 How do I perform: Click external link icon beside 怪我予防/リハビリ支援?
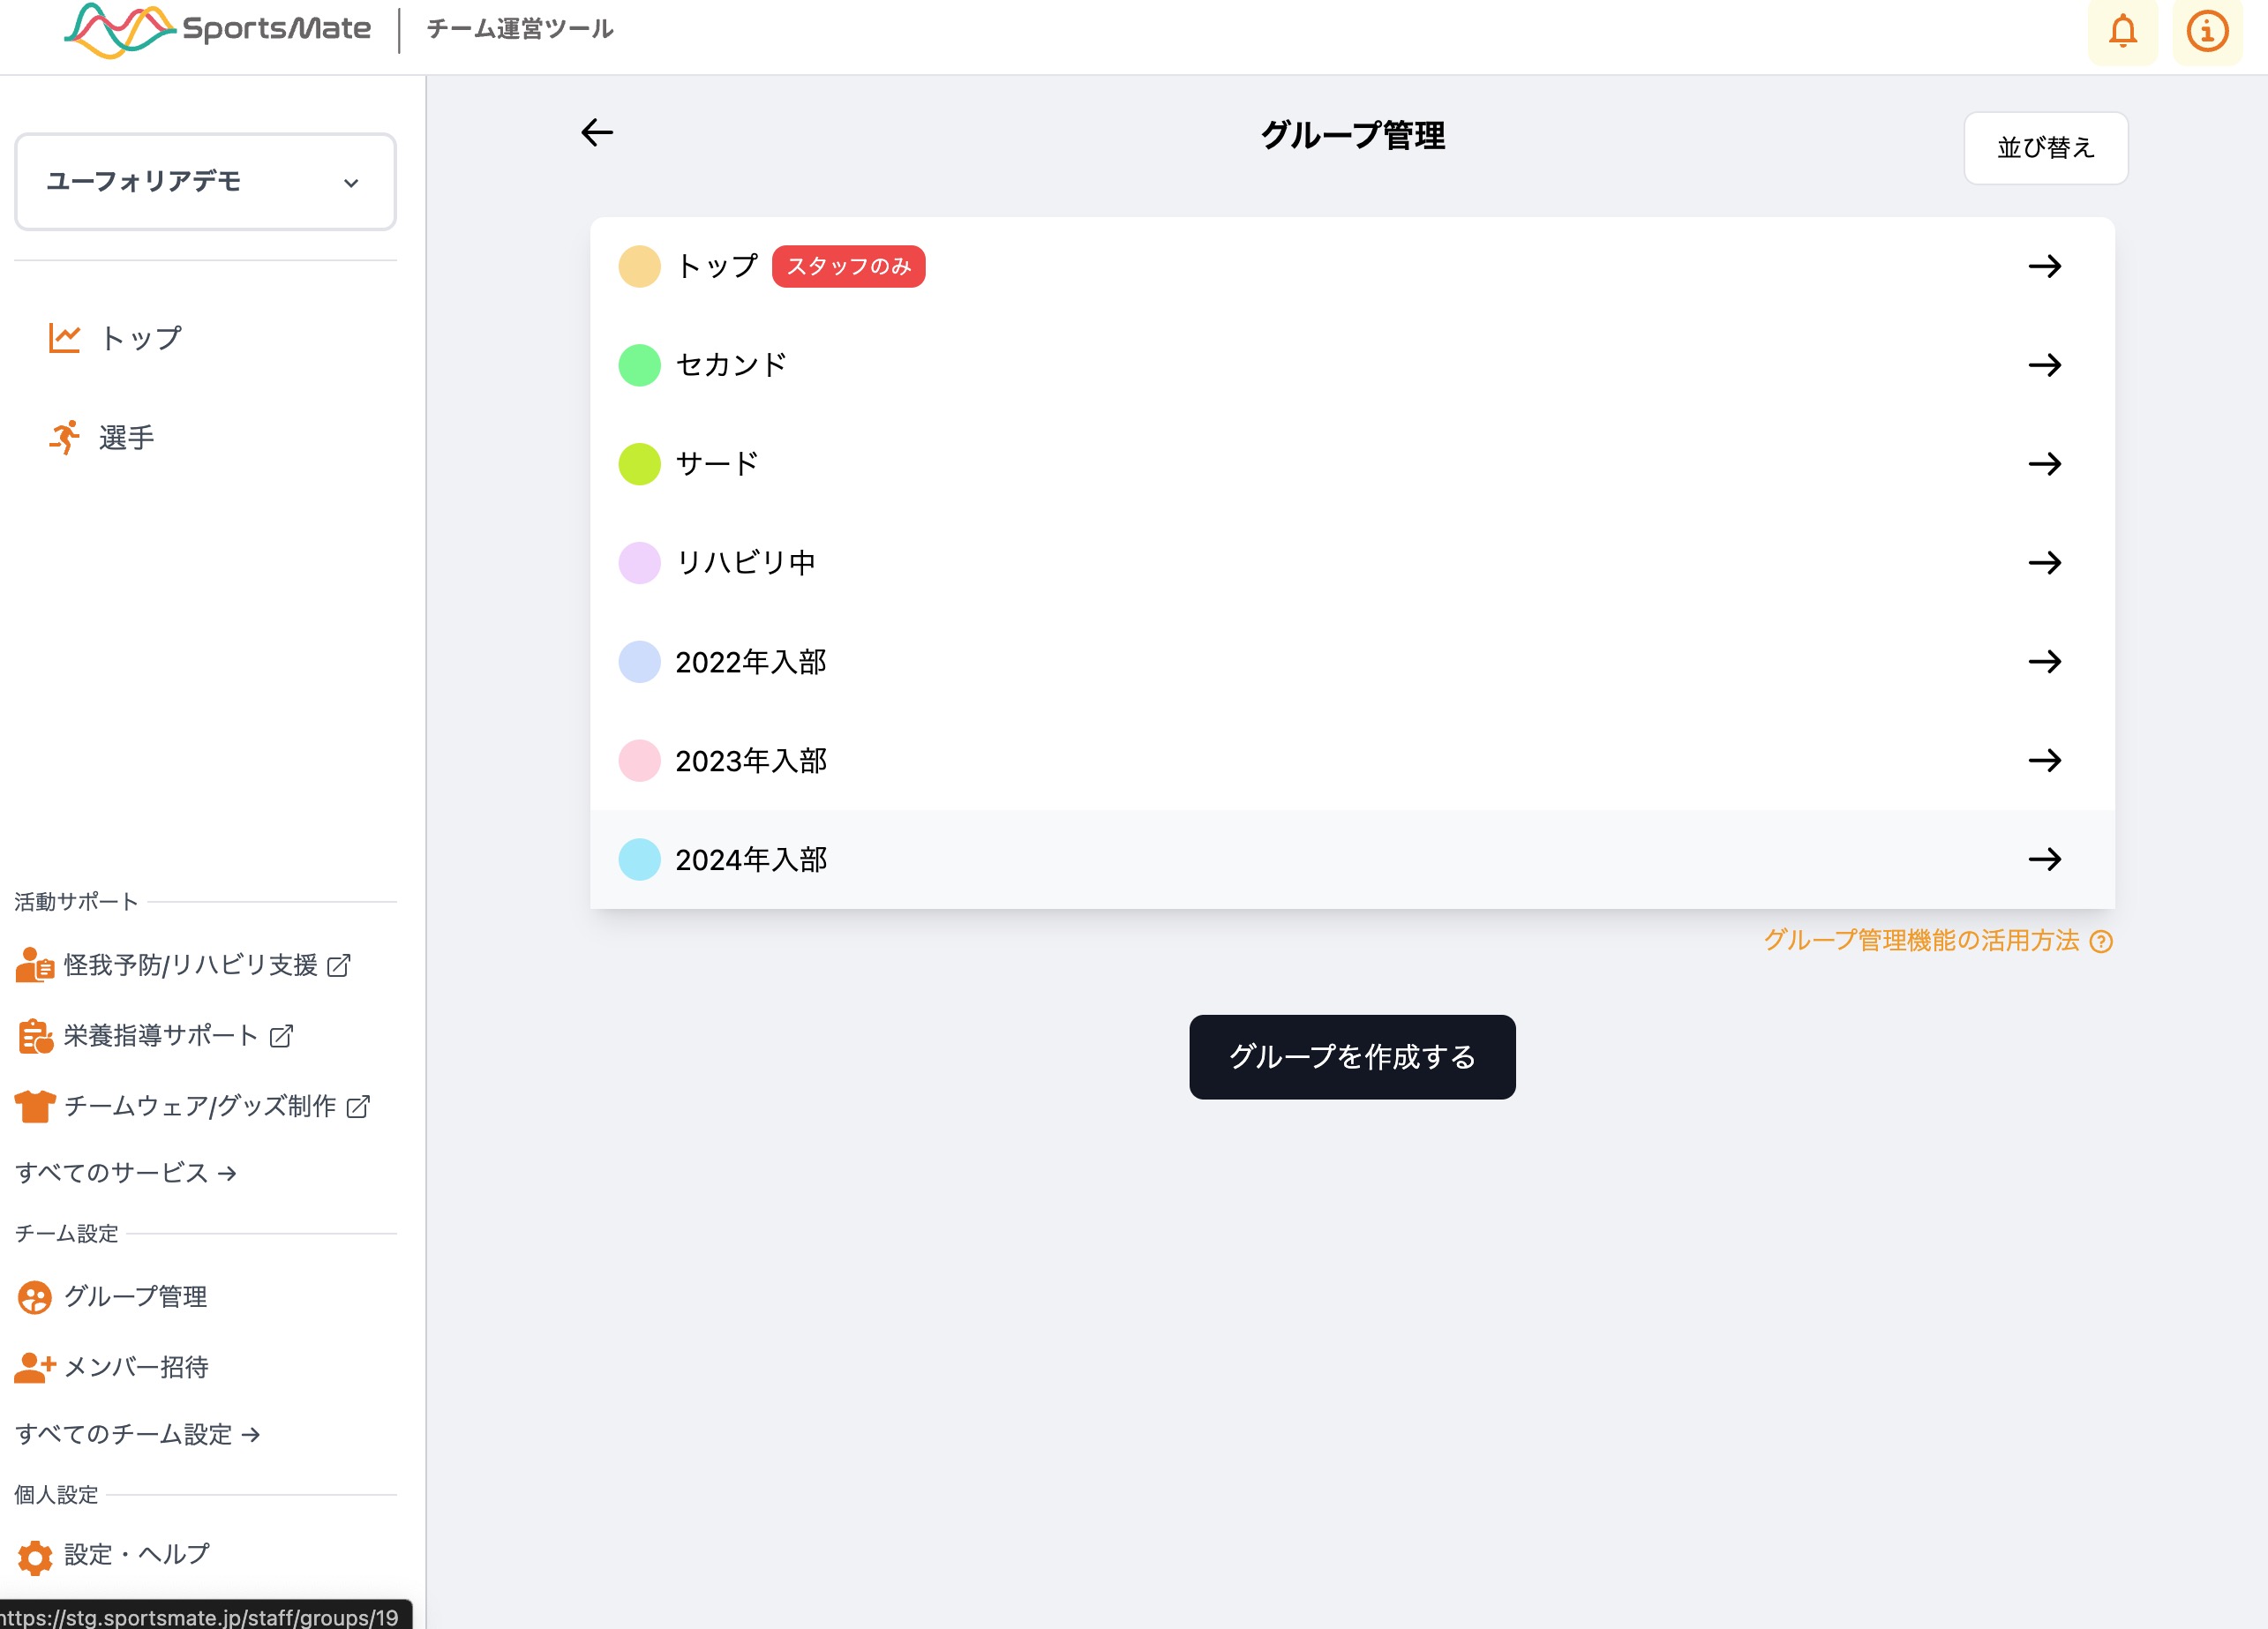(x=339, y=965)
